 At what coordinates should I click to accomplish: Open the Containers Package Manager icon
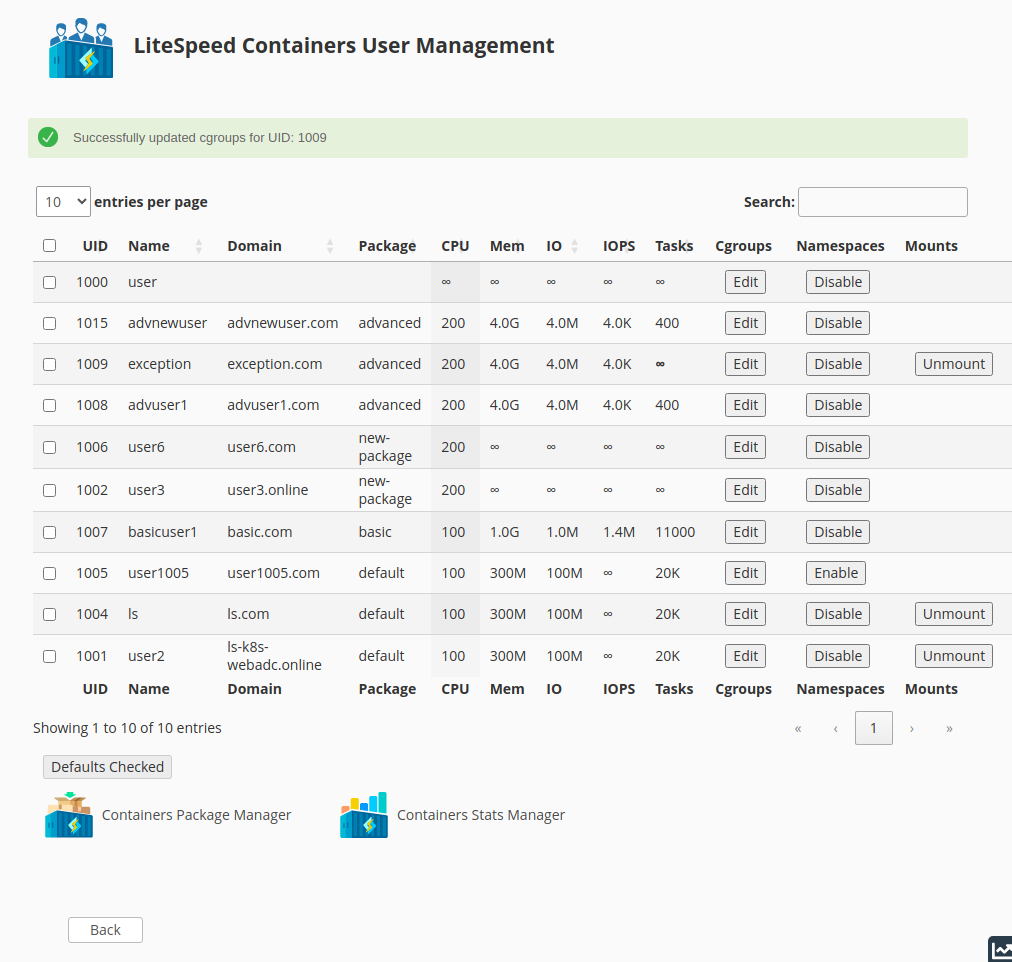tap(69, 815)
